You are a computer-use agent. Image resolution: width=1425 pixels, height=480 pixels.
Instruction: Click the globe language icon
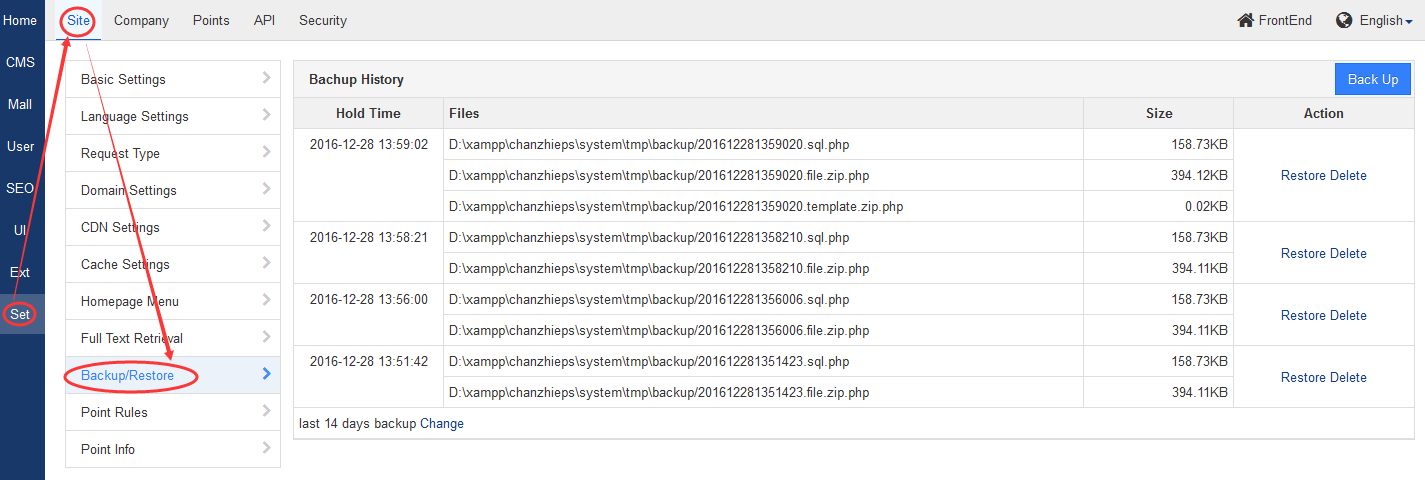click(1344, 20)
